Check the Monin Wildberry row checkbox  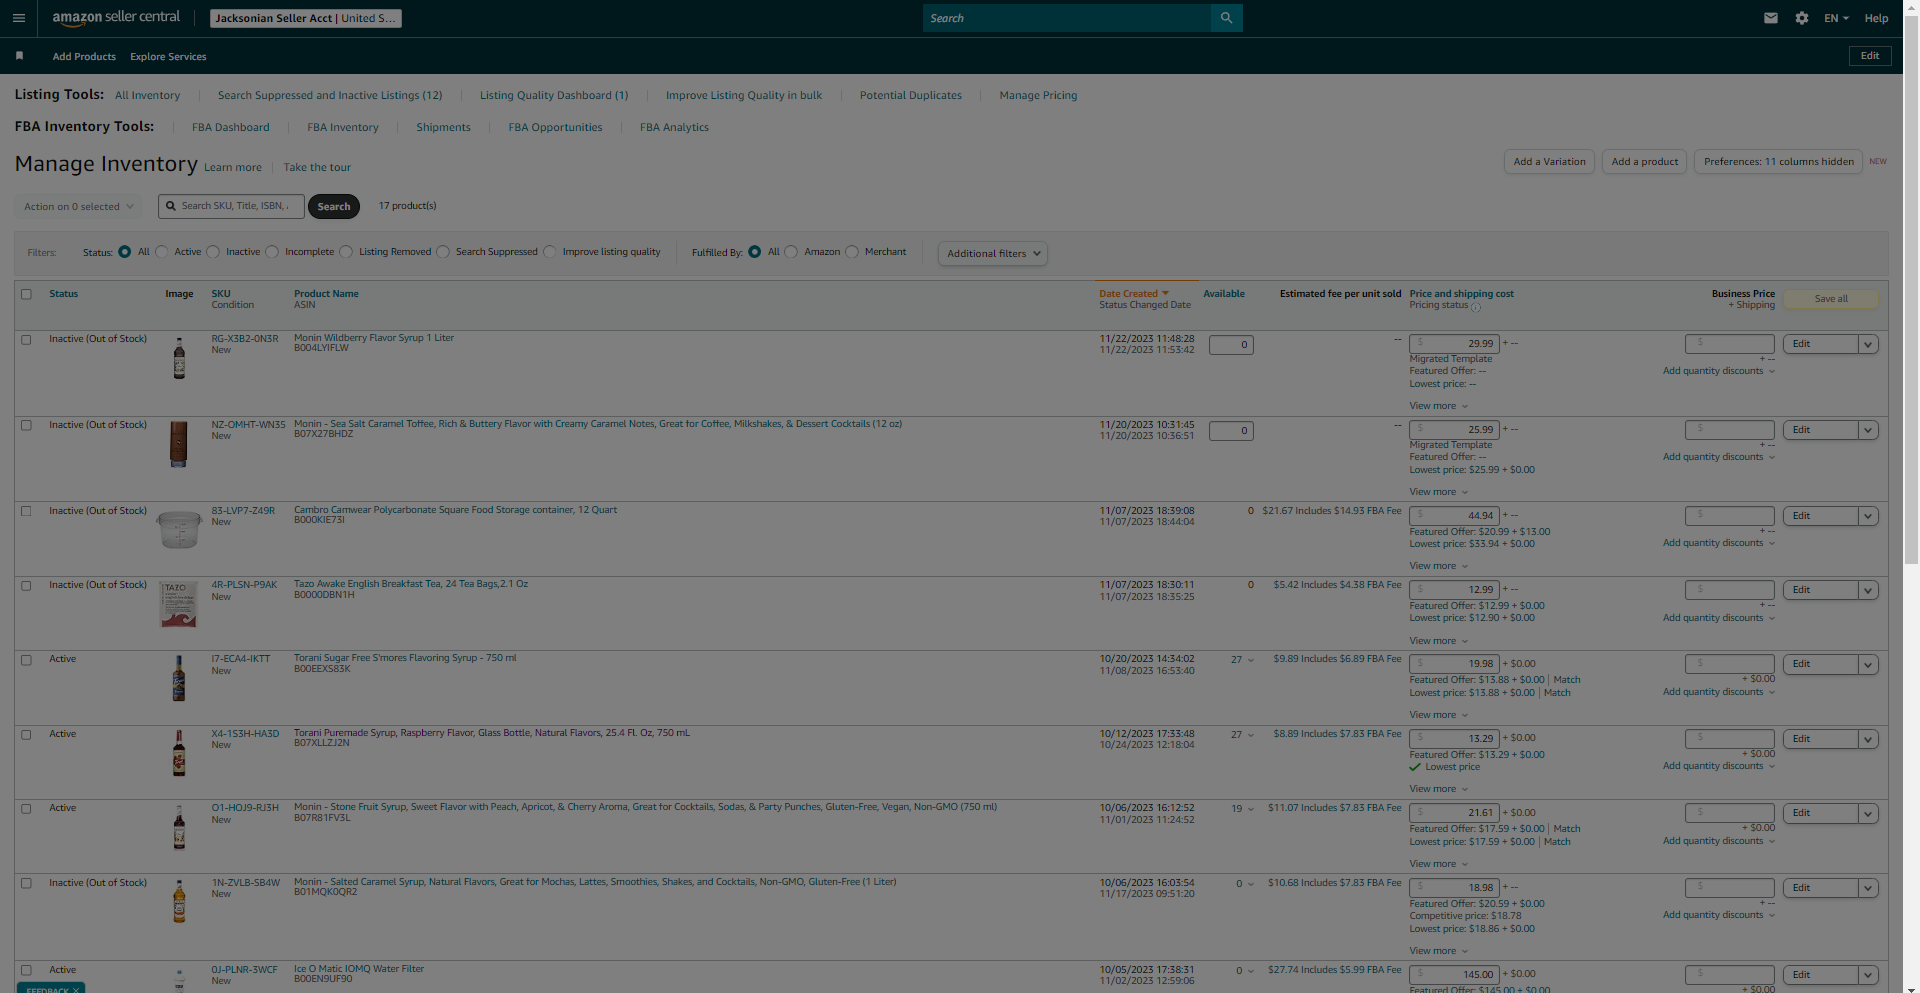click(27, 340)
